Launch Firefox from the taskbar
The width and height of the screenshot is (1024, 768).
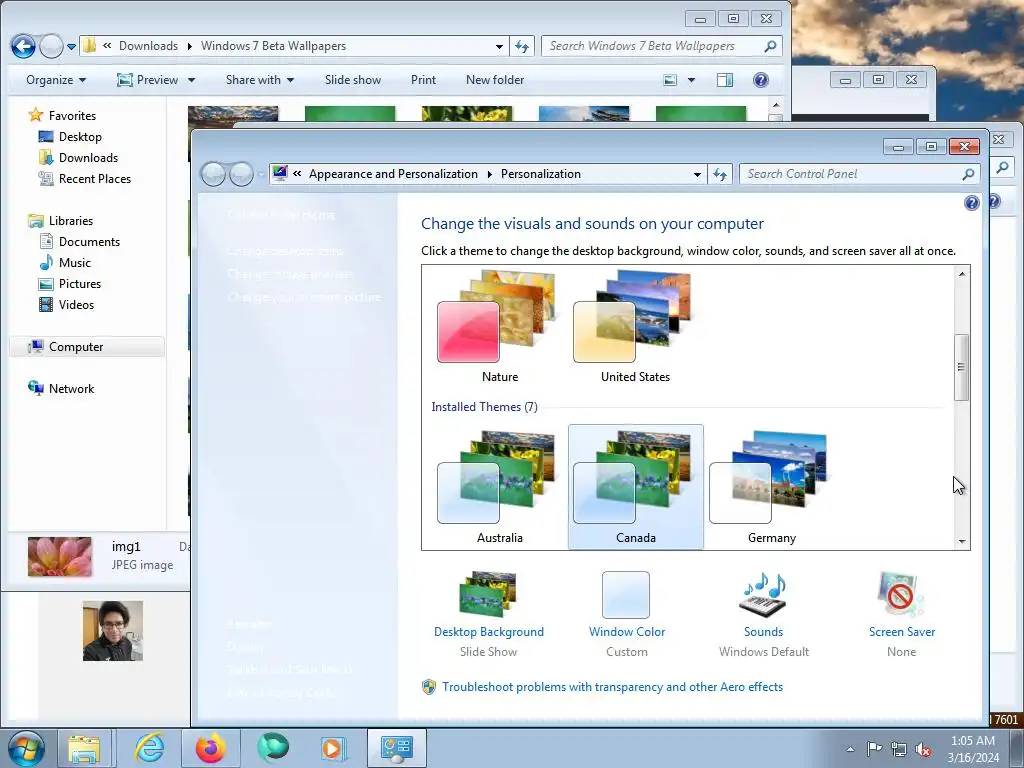pyautogui.click(x=210, y=748)
